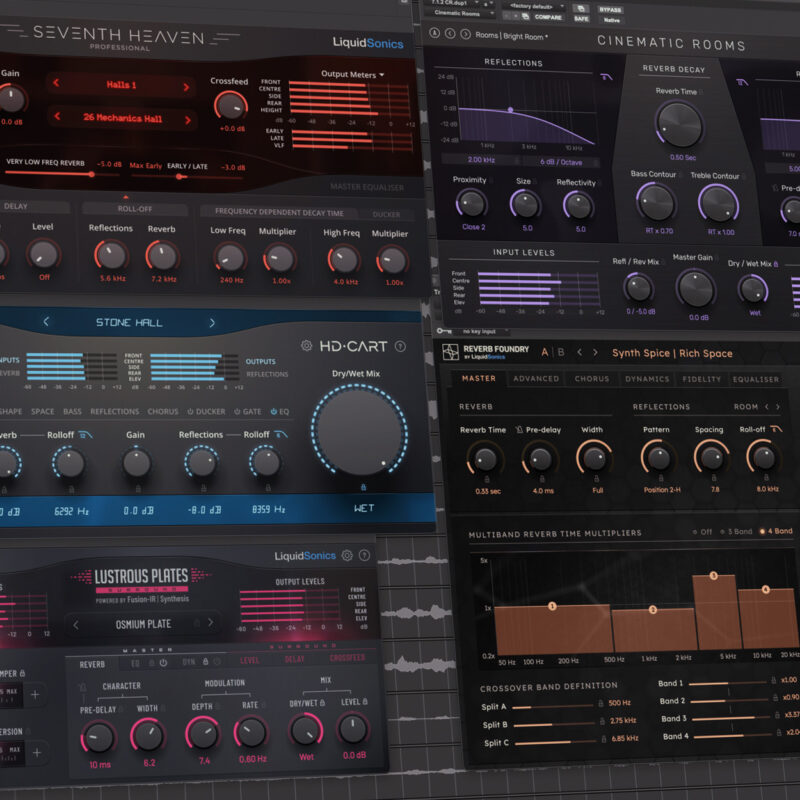Click previous preset circle arrow in Cinematic Rooms
Viewport: 800px width, 800px height.
(x=450, y=34)
